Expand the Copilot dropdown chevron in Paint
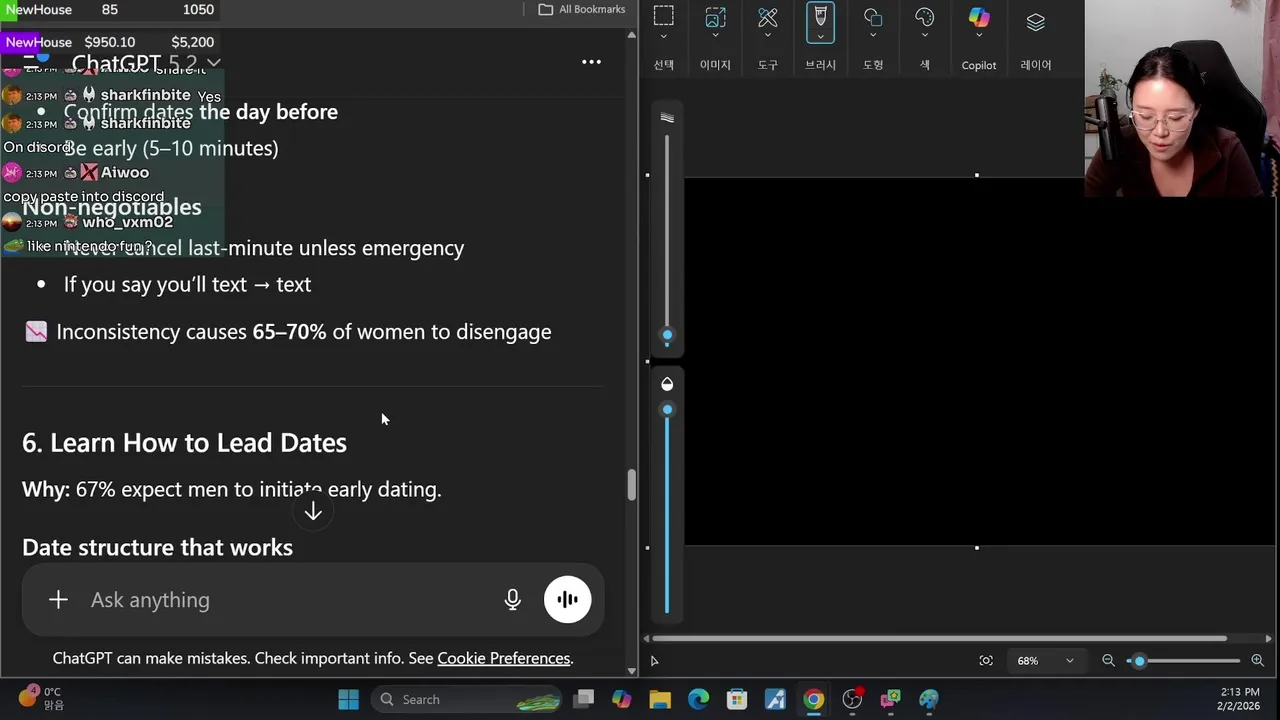 [979, 37]
